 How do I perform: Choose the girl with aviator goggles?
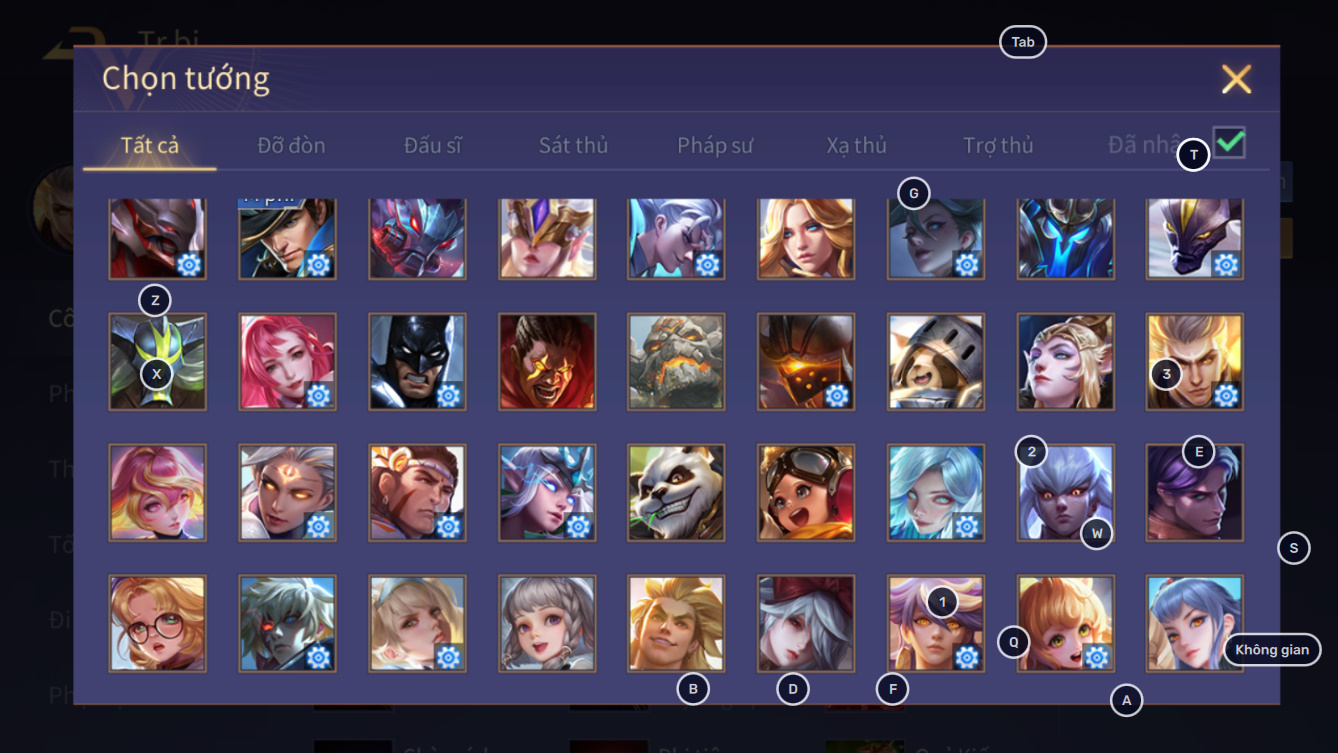(806, 493)
